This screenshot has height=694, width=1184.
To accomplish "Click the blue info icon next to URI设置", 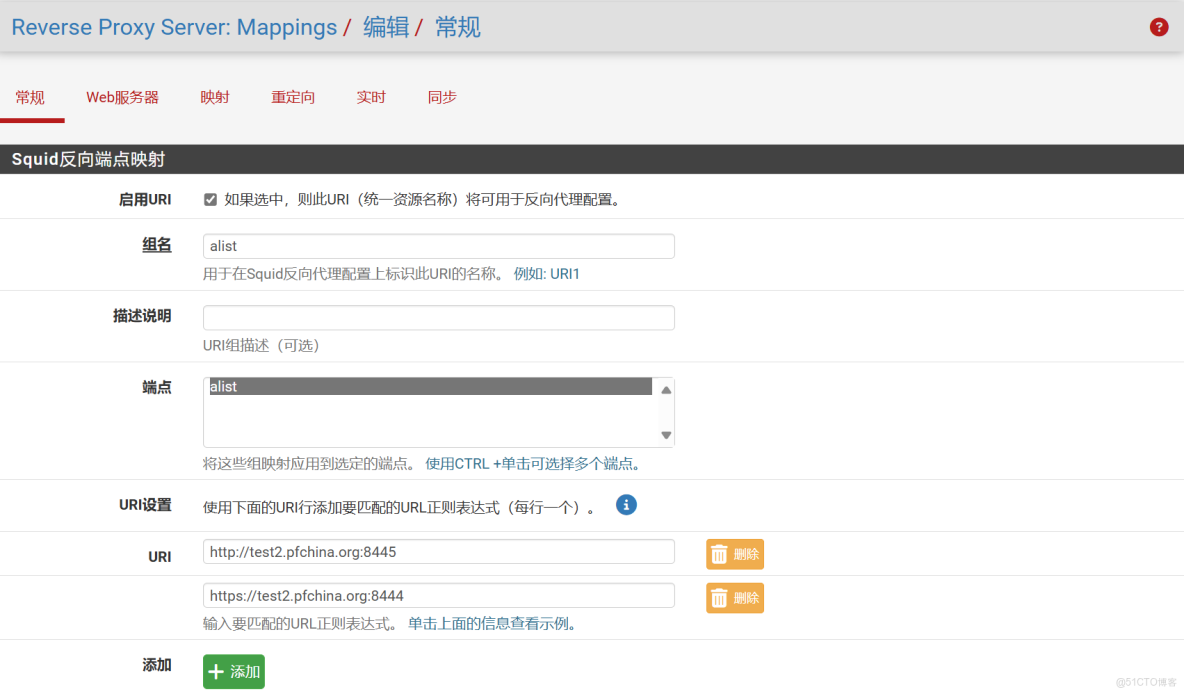I will [626, 505].
